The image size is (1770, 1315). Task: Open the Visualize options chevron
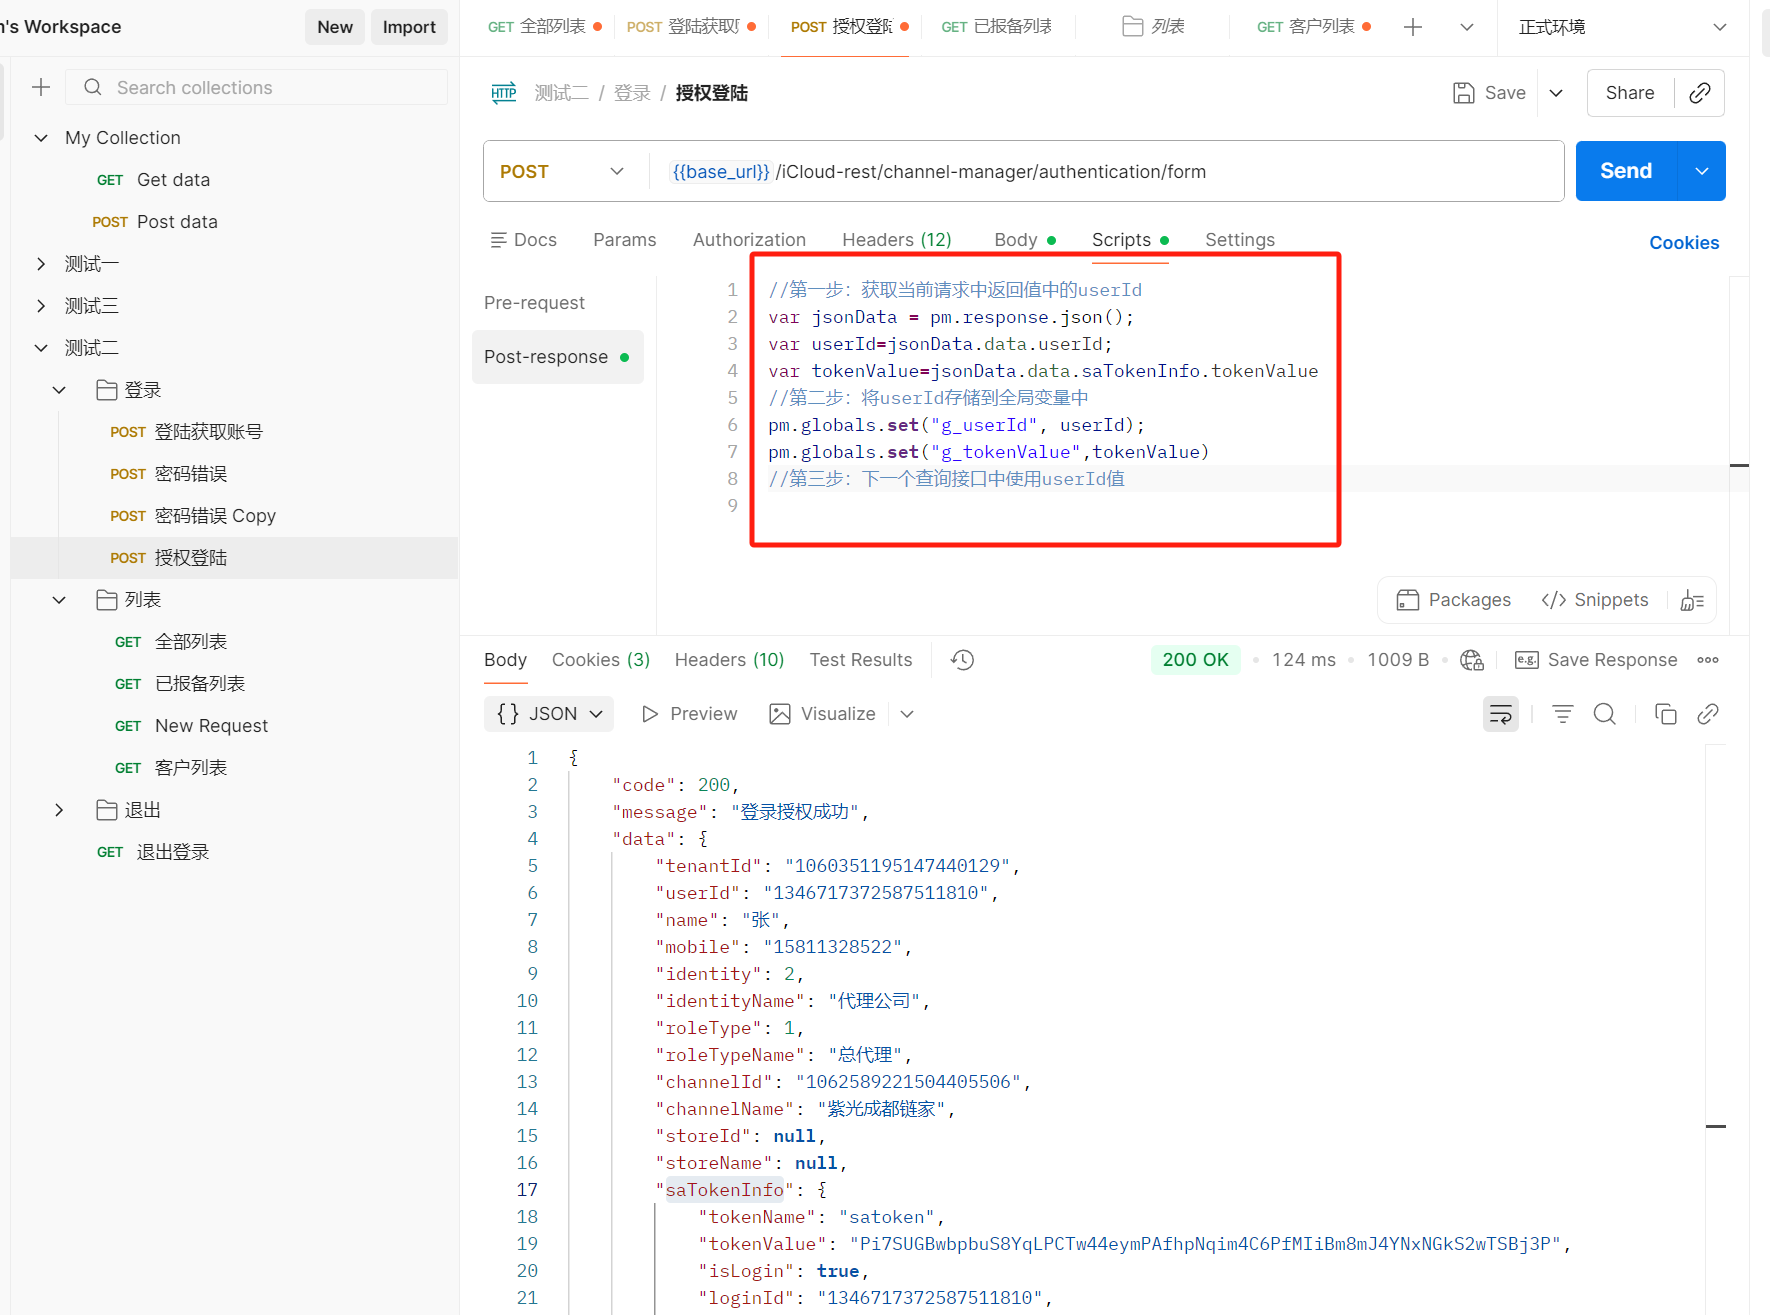tap(907, 714)
